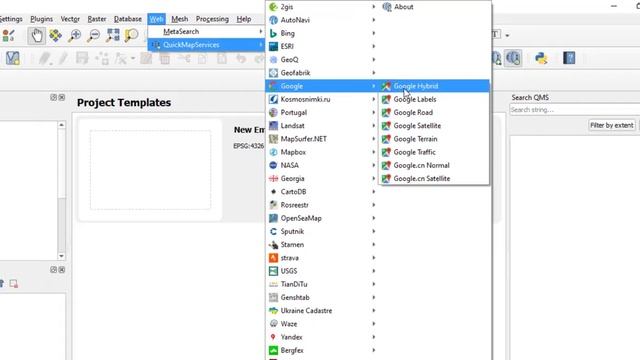Click the Remove Layer icon in the lower-left panel
640x360 pixels.
tap(13, 283)
